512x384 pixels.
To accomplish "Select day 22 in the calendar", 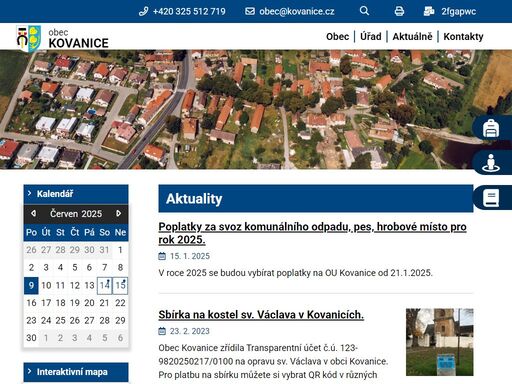I will pos(120,303).
